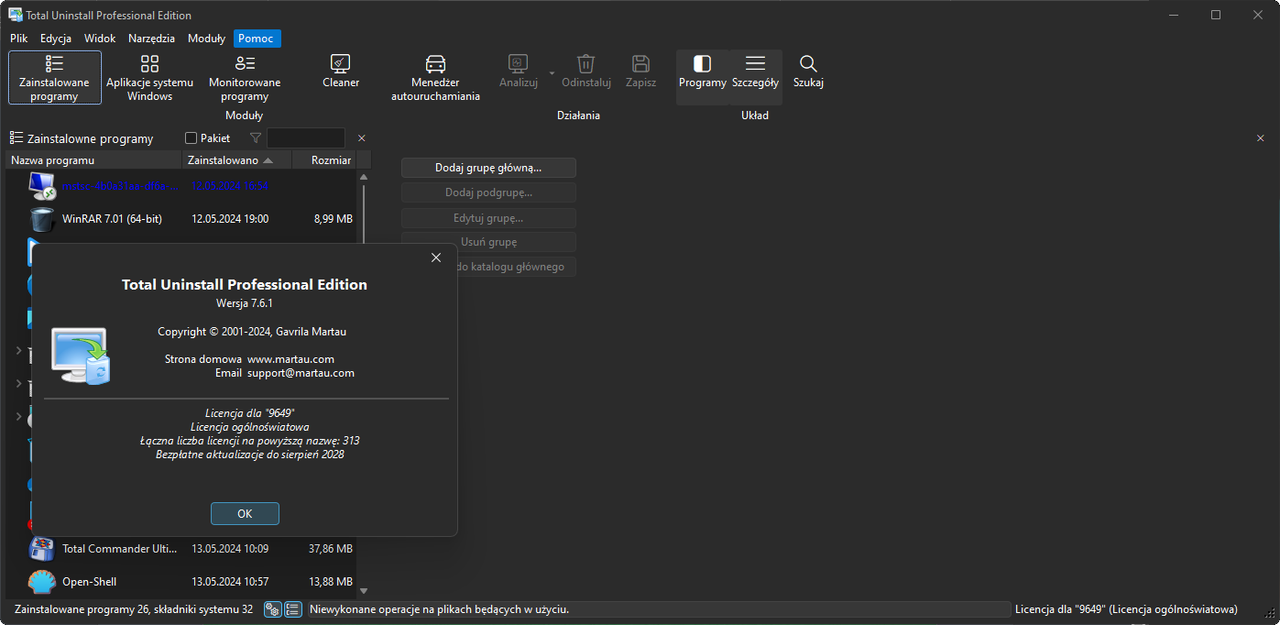Click the Open-Shell shell icon
This screenshot has height=625, width=1280.
point(42,581)
